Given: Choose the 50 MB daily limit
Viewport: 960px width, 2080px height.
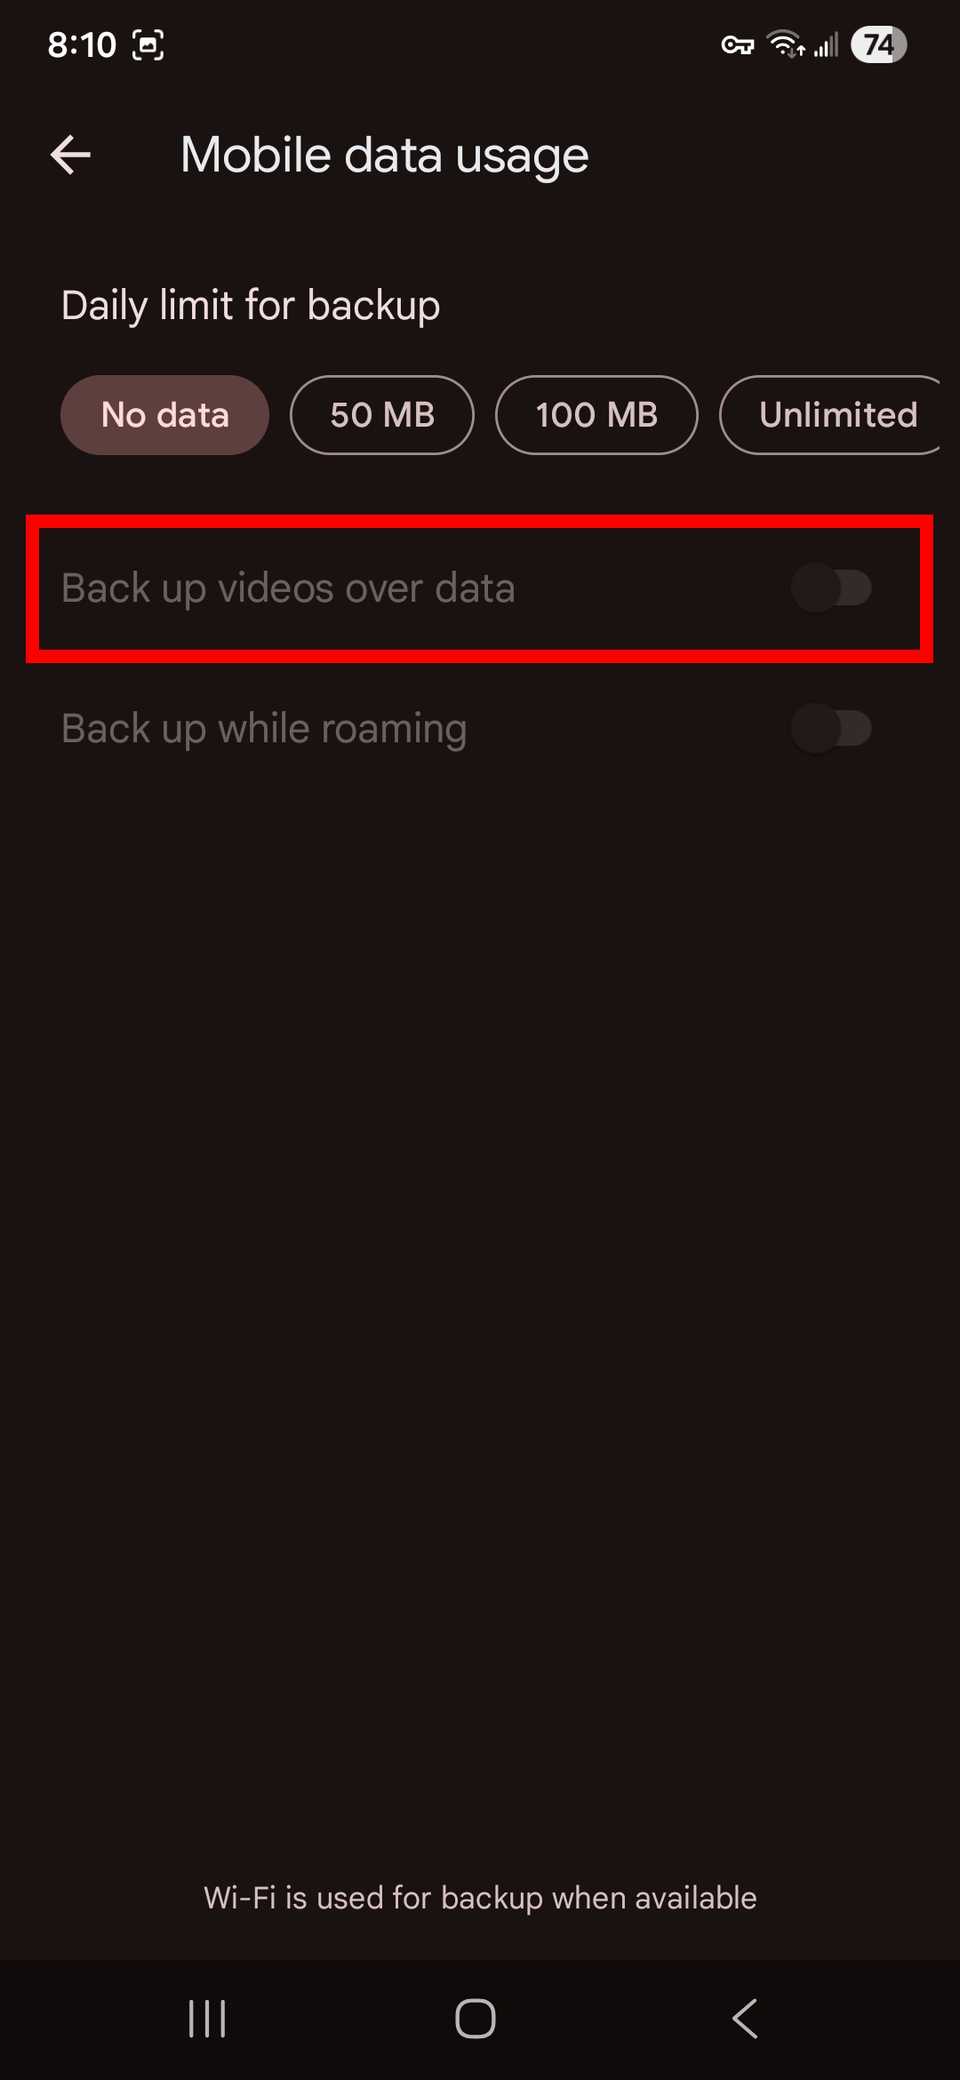Looking at the screenshot, I should point(382,415).
